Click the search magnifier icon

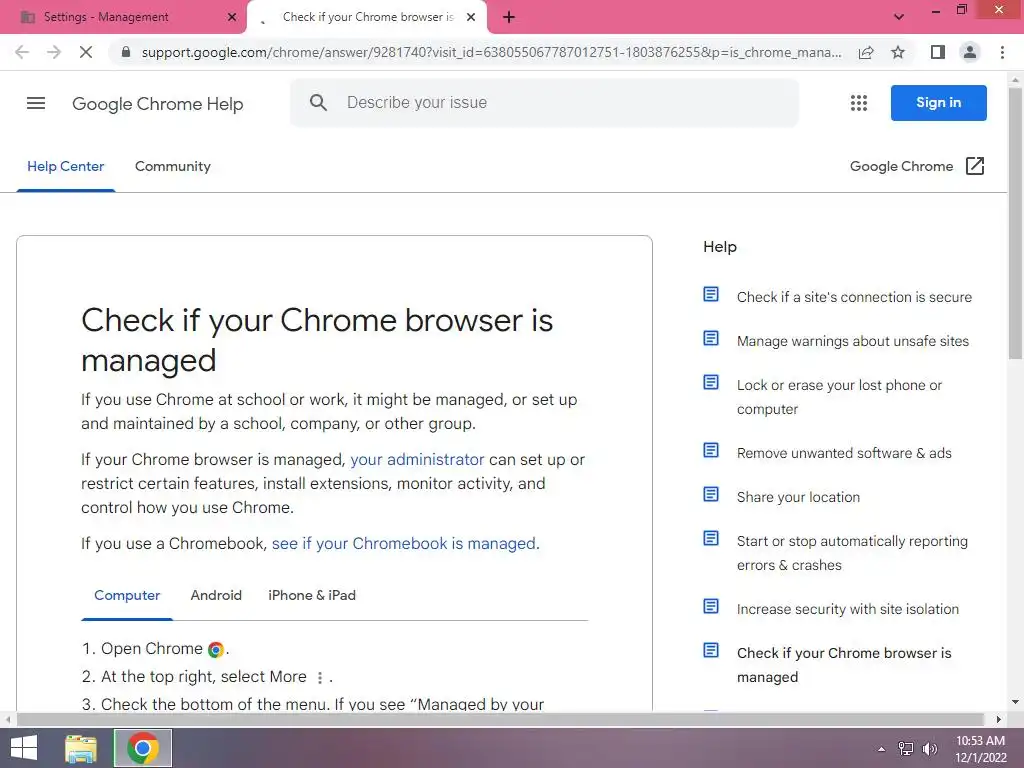(318, 103)
